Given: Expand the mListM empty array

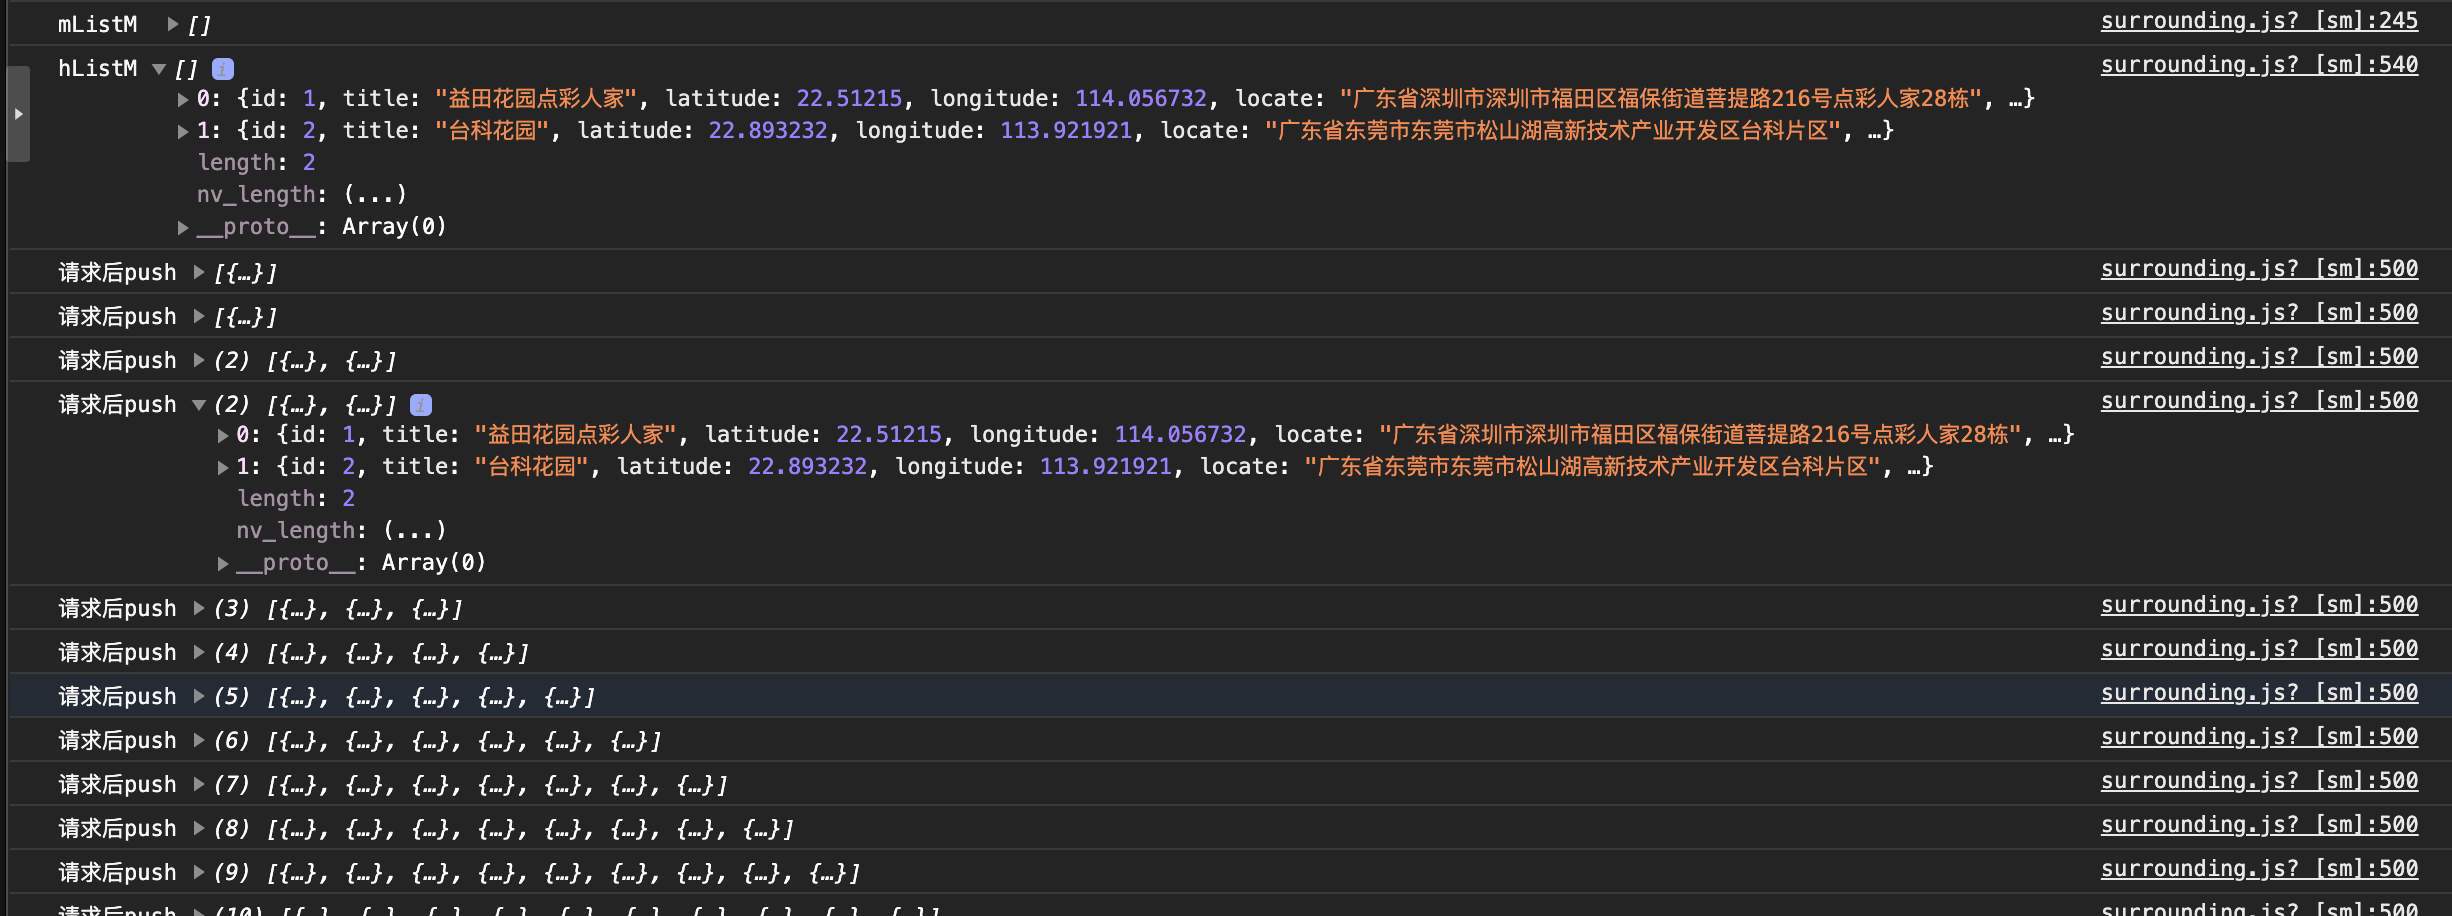Looking at the screenshot, I should pyautogui.click(x=173, y=24).
